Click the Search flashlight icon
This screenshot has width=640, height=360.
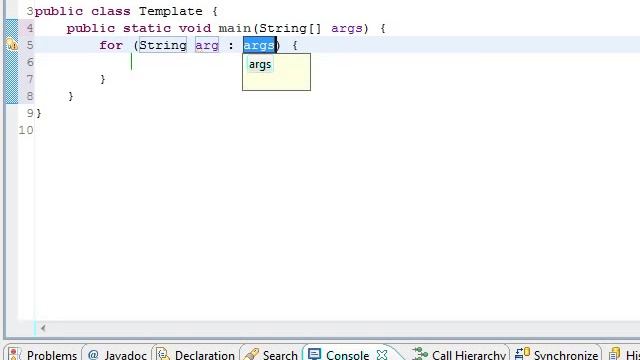pyautogui.click(x=251, y=354)
